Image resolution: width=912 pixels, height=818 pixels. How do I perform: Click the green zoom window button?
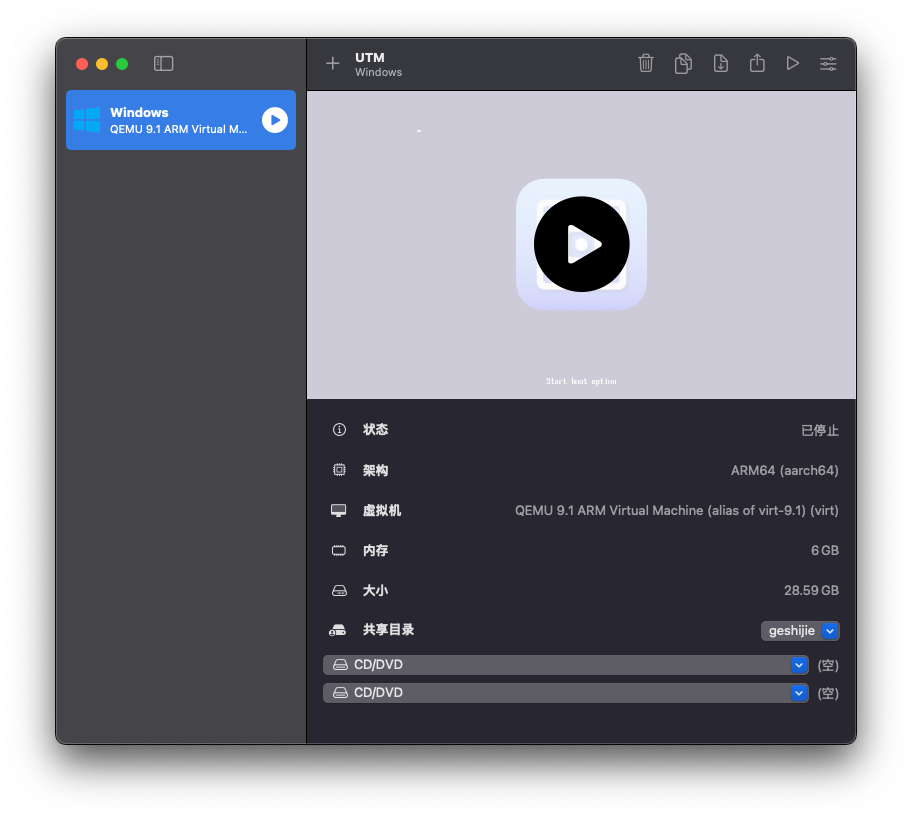[x=122, y=64]
